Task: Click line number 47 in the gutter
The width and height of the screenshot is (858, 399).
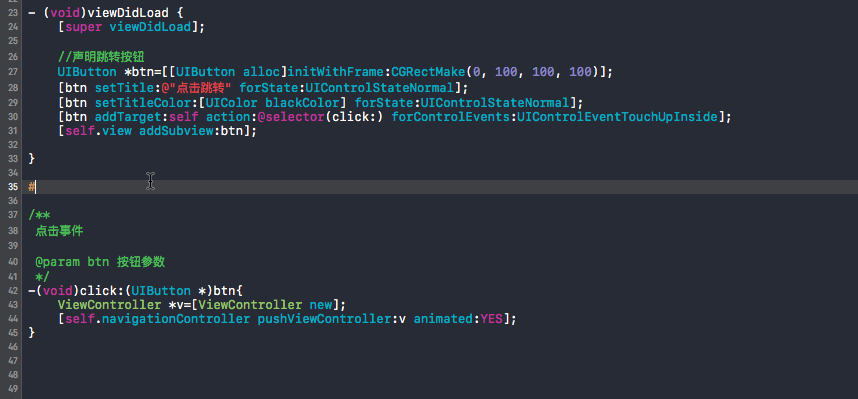Action: click(x=13, y=361)
